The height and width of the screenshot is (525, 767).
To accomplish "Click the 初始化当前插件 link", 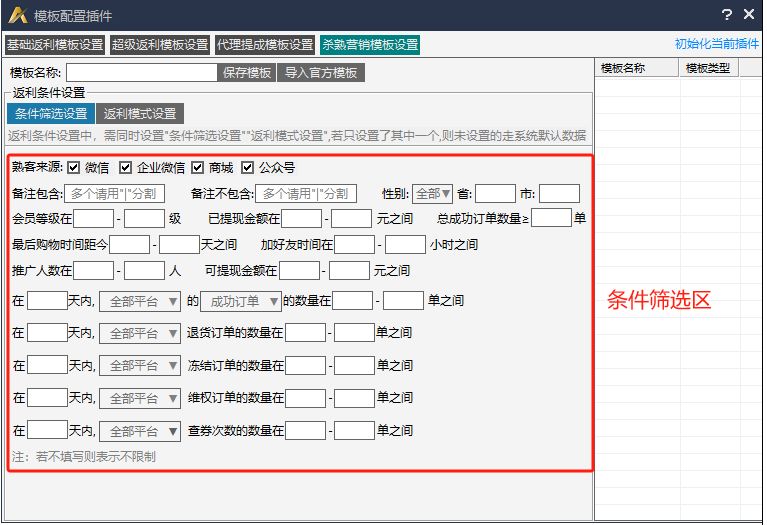I will [x=717, y=44].
